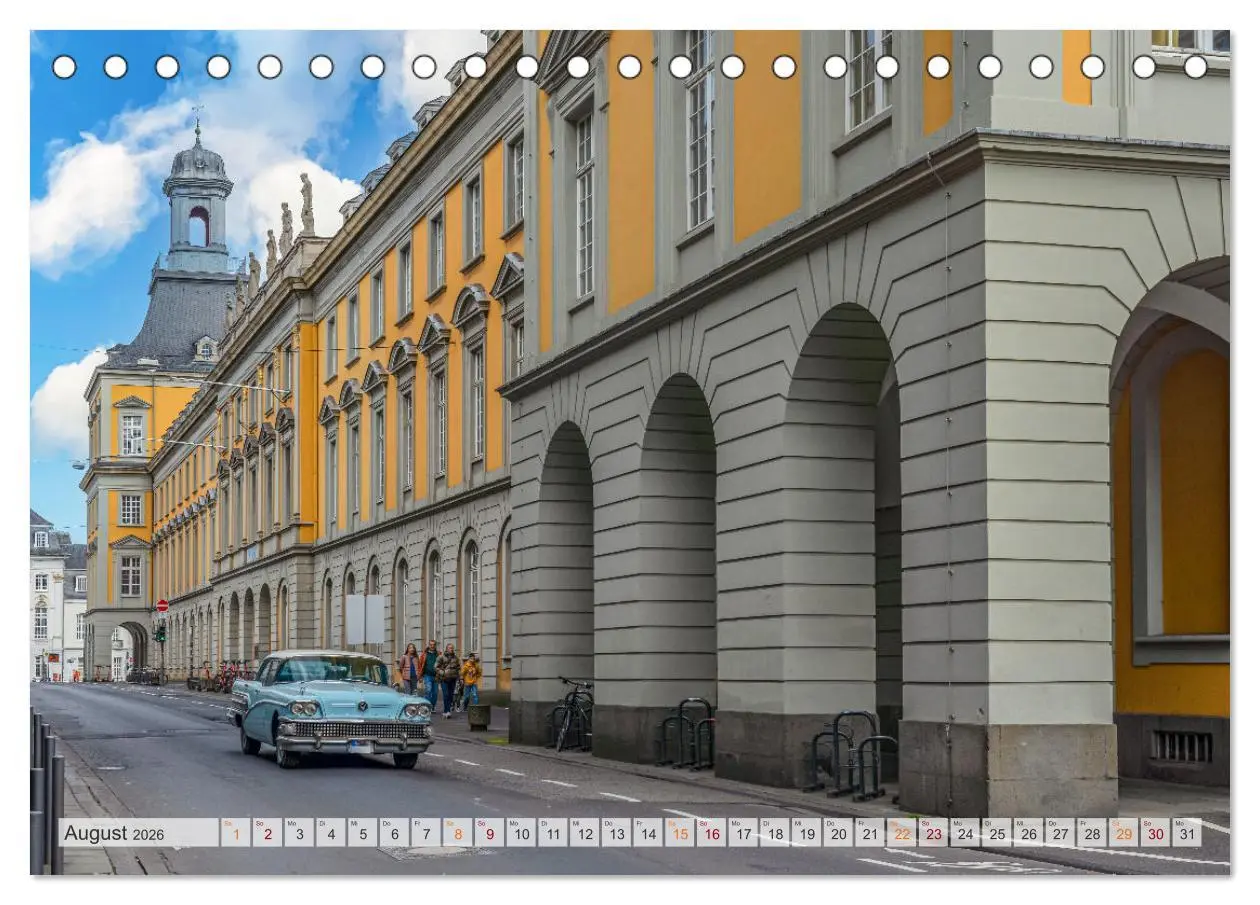Select the orange Saturday 15 cell

point(680,833)
